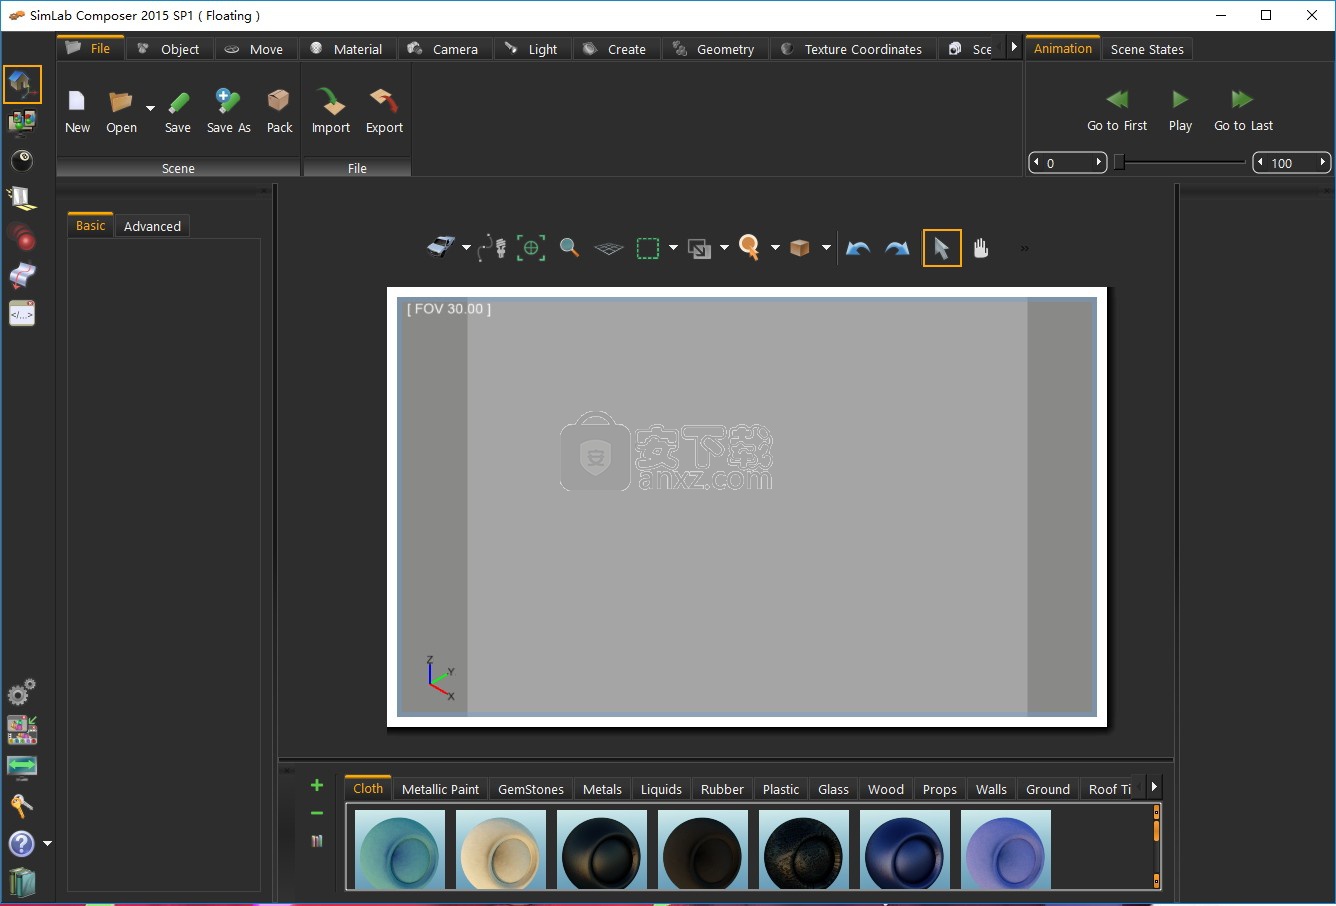Click the light bulb path icon
Image resolution: width=1336 pixels, height=906 pixels.
[492, 247]
